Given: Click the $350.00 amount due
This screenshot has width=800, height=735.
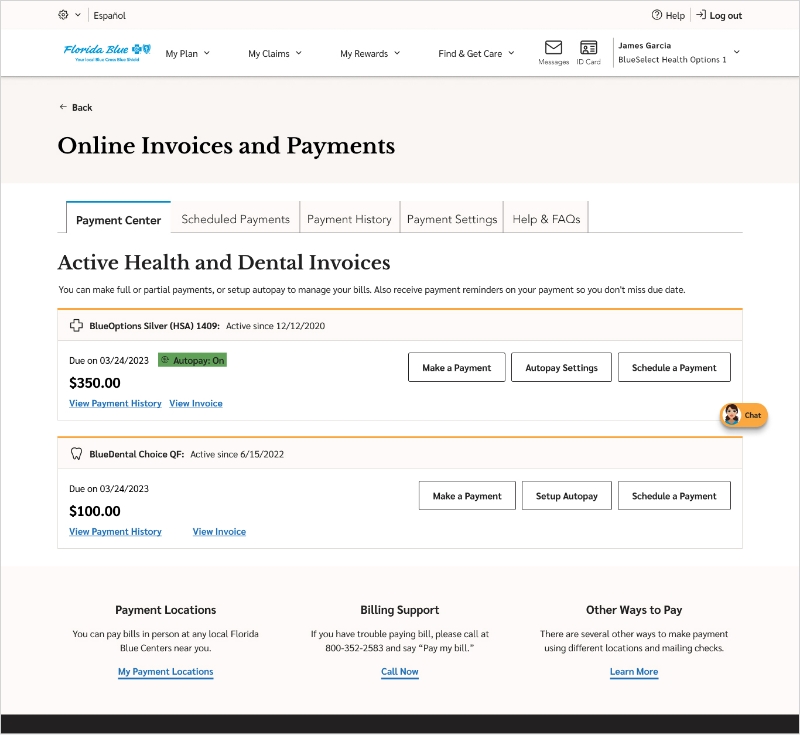Looking at the screenshot, I should pyautogui.click(x=95, y=383).
